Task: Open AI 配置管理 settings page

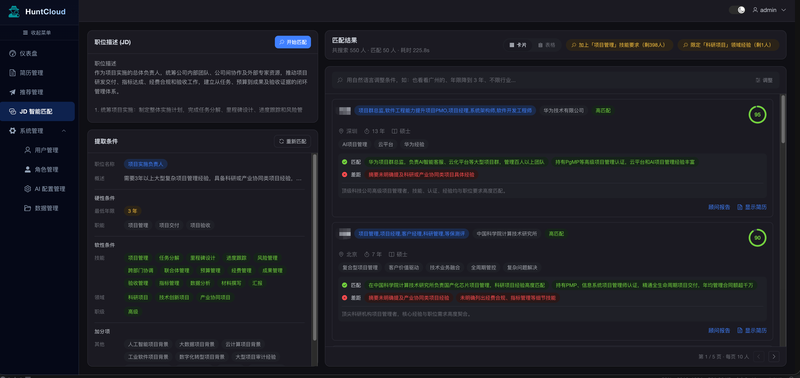Action: [x=45, y=189]
